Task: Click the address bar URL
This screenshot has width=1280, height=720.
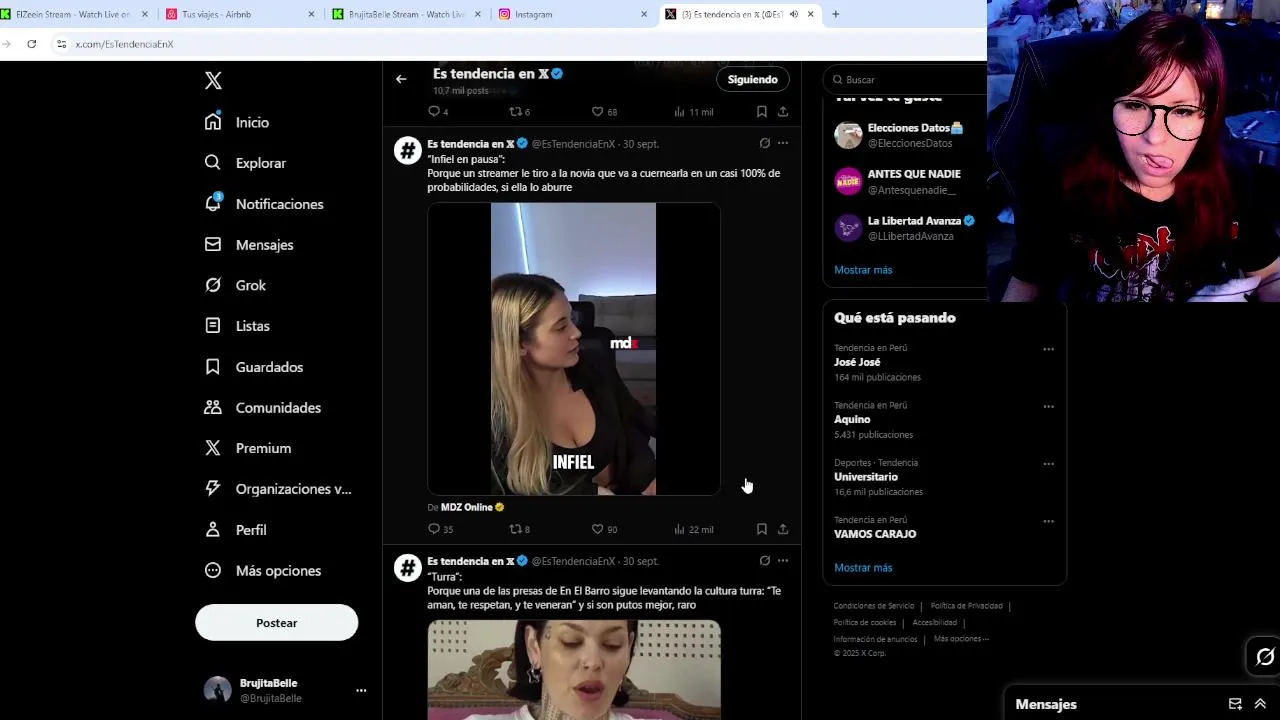Action: (124, 44)
